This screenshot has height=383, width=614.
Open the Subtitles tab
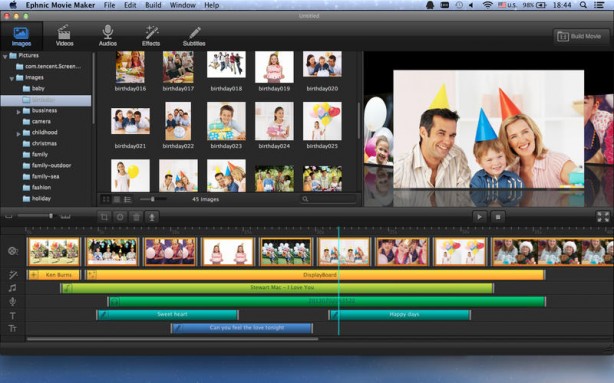(x=194, y=36)
